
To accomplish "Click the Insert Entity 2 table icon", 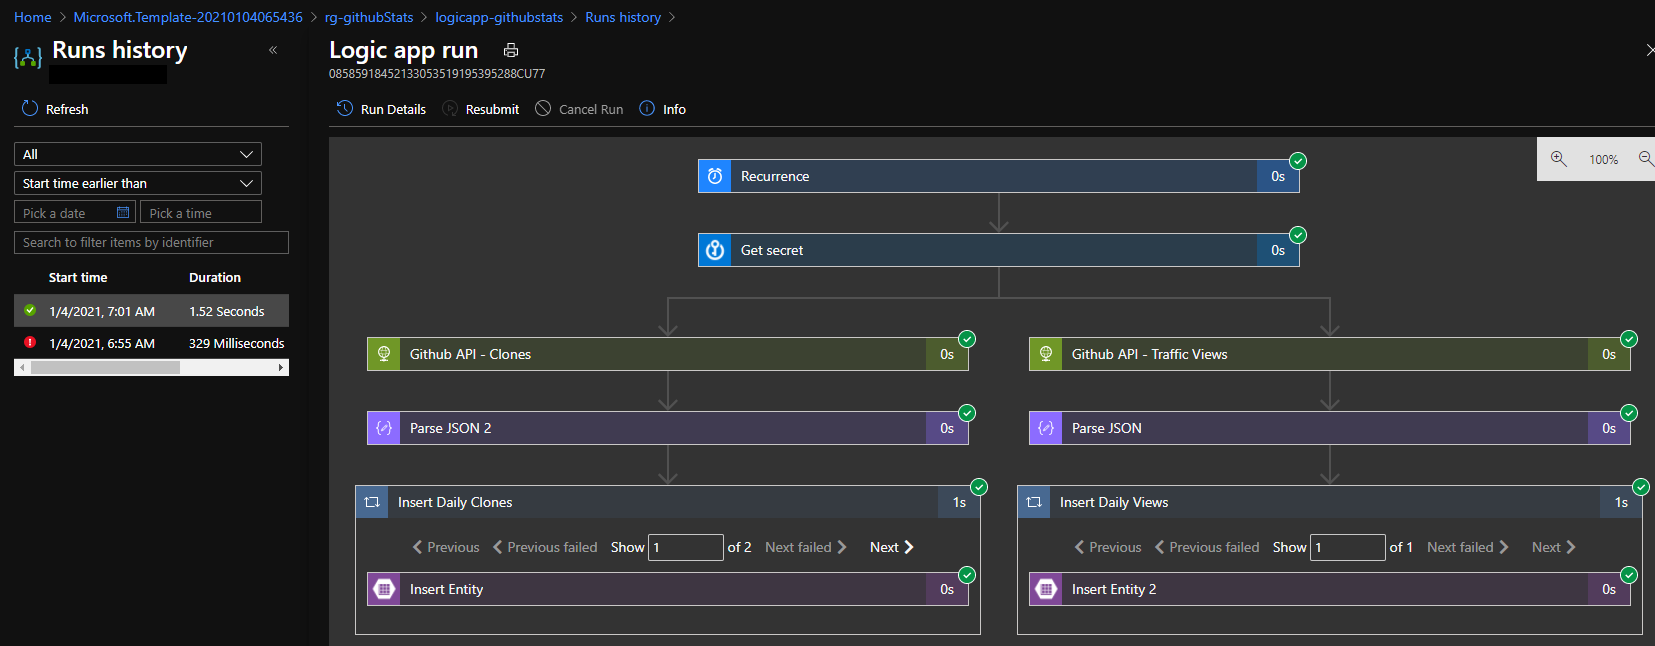I will click(1046, 589).
